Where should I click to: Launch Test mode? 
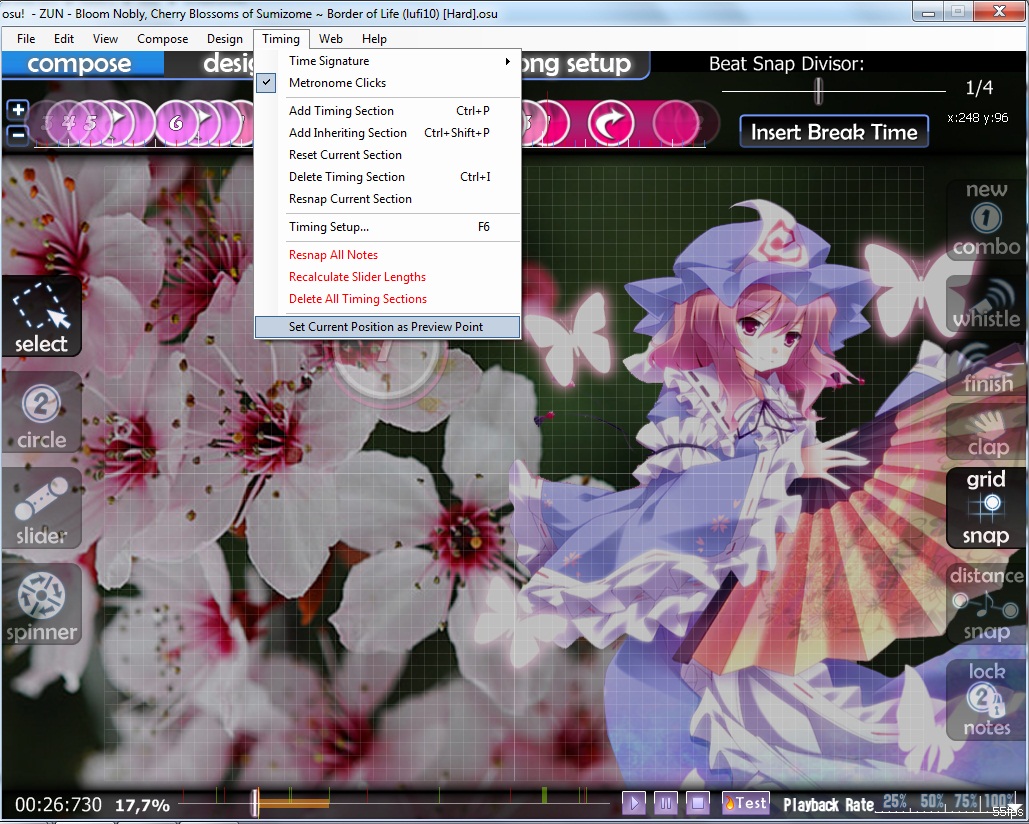[x=745, y=802]
